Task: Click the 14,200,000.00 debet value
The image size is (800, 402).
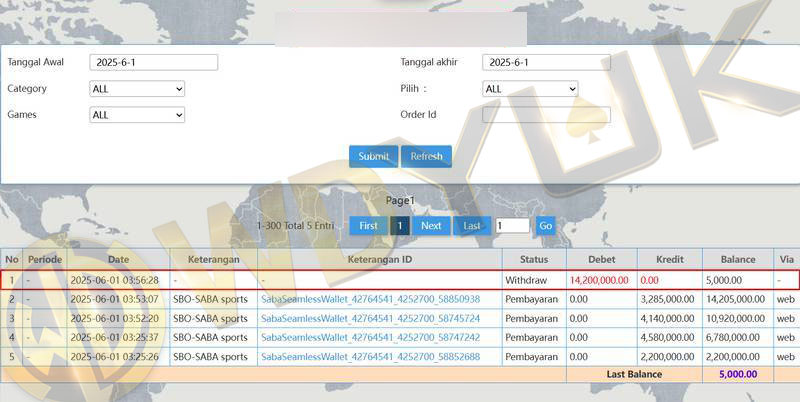Action: pos(599,280)
